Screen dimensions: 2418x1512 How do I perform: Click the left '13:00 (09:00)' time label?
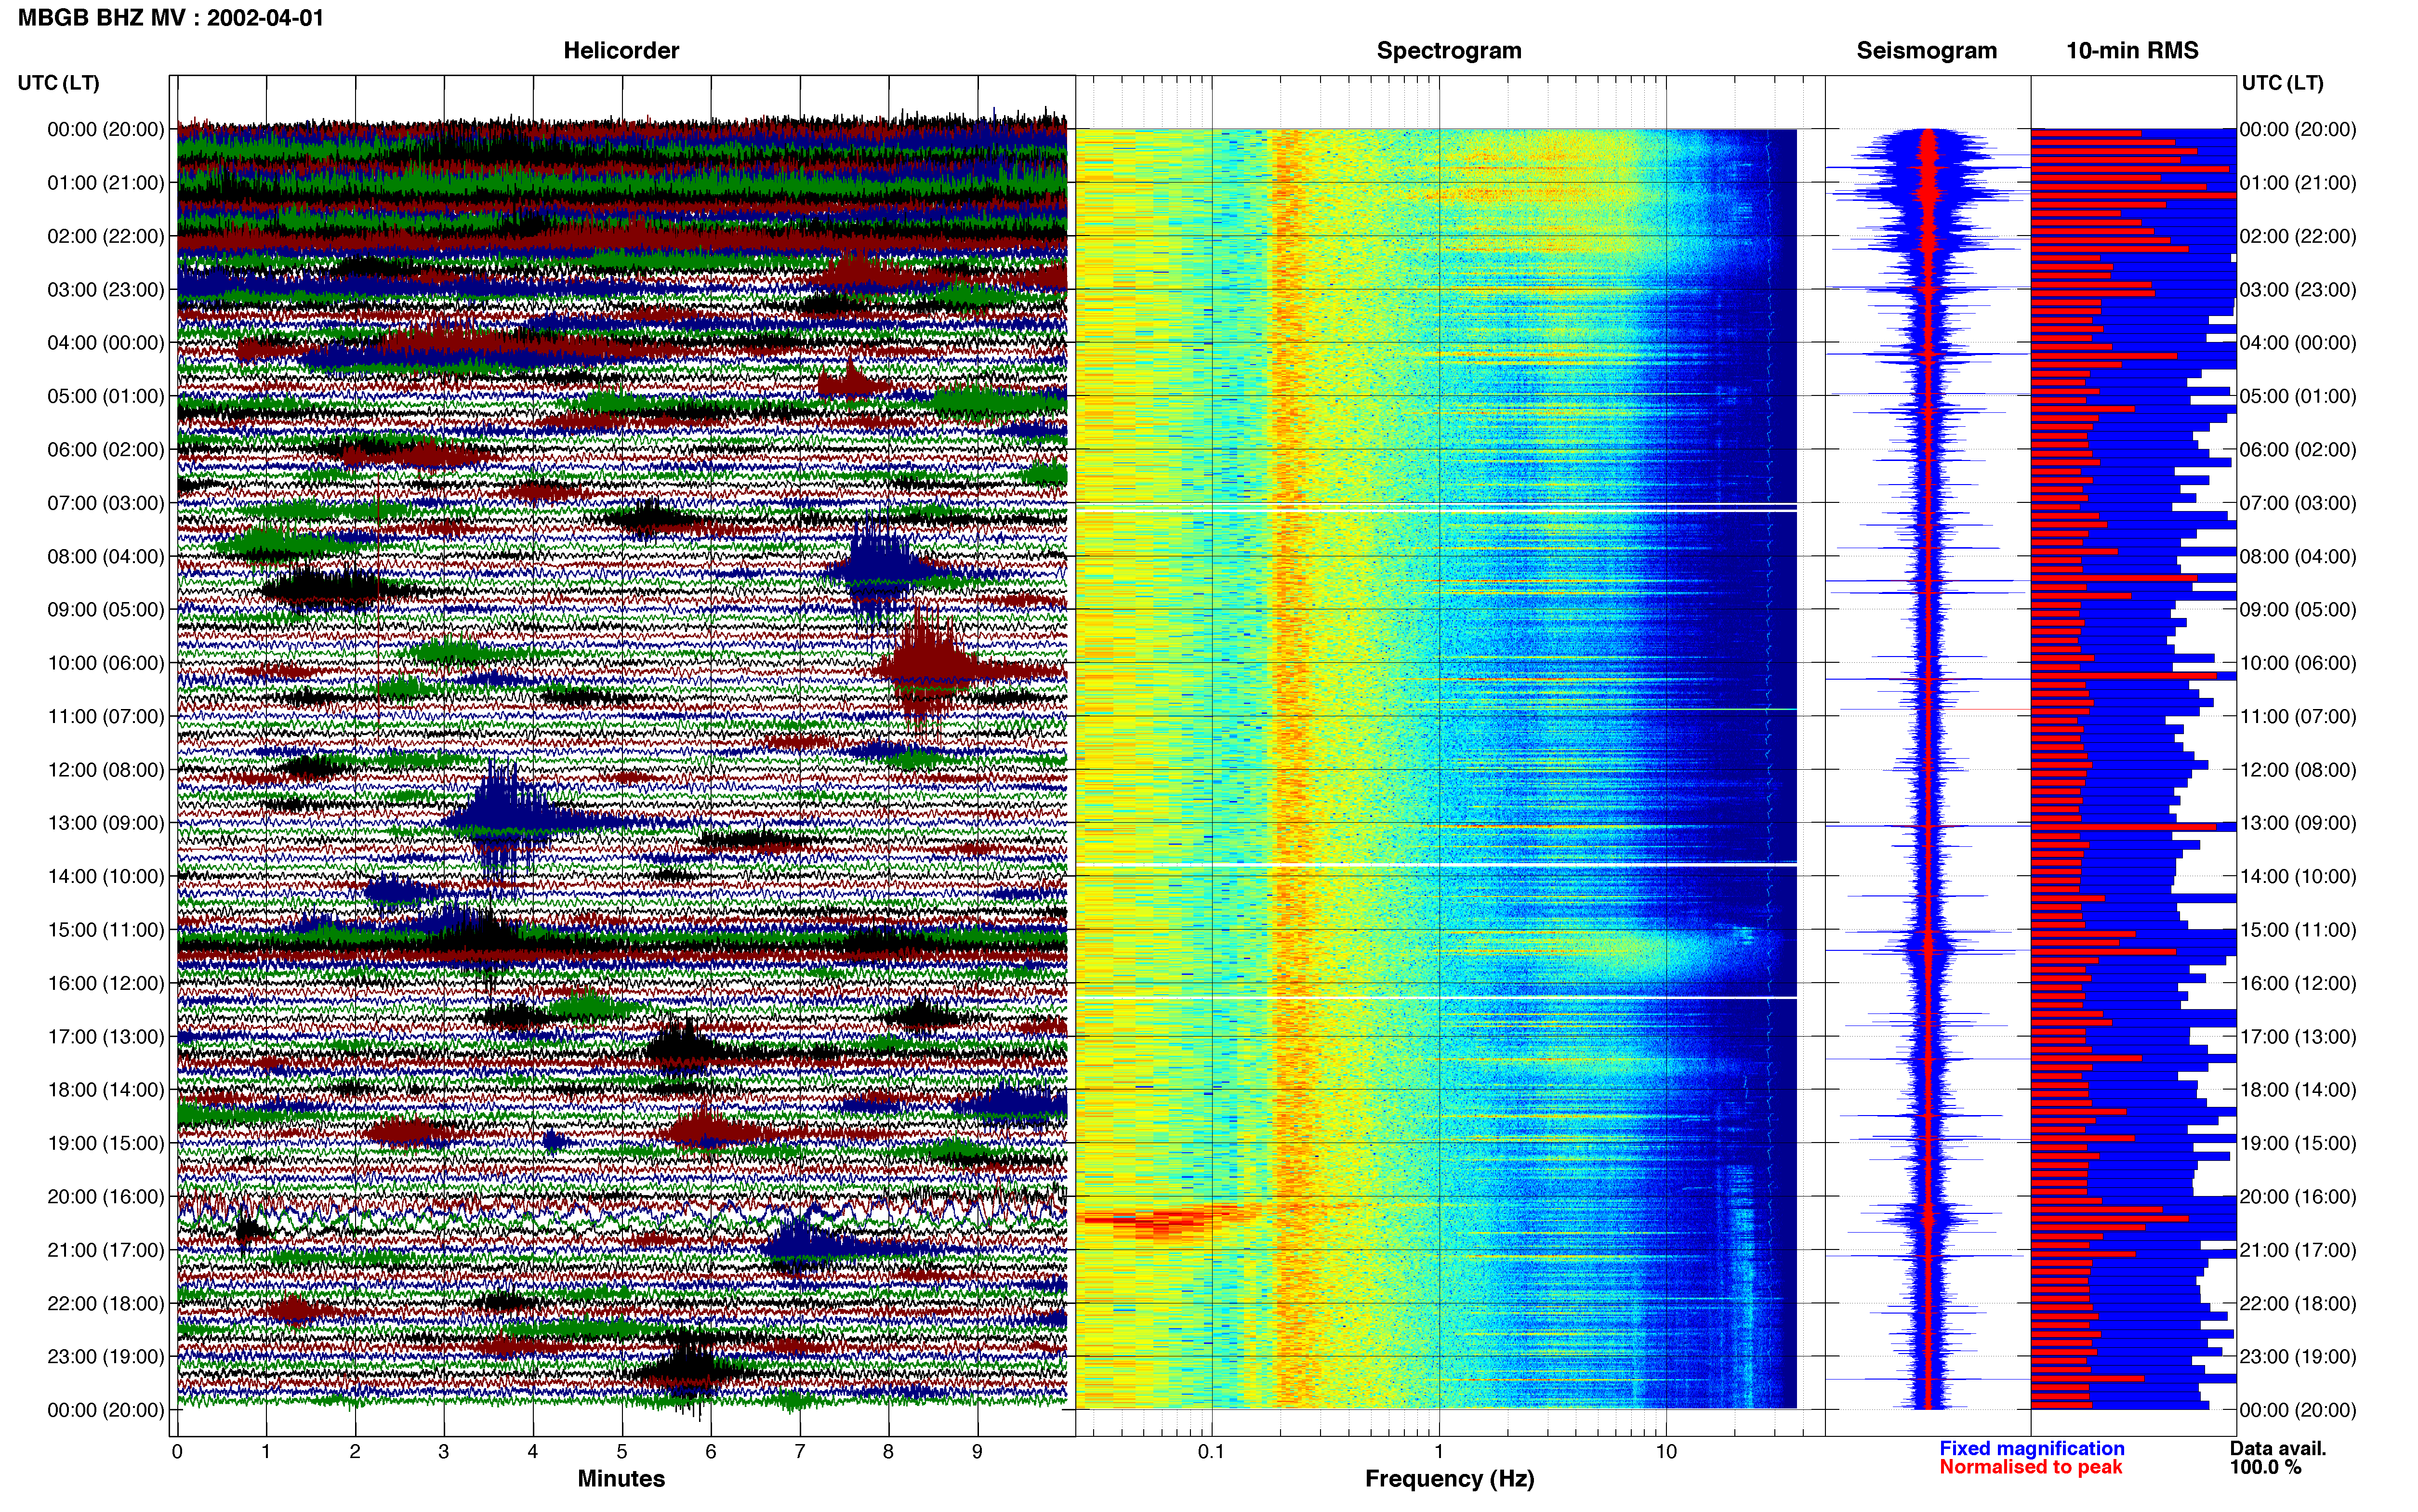(106, 823)
